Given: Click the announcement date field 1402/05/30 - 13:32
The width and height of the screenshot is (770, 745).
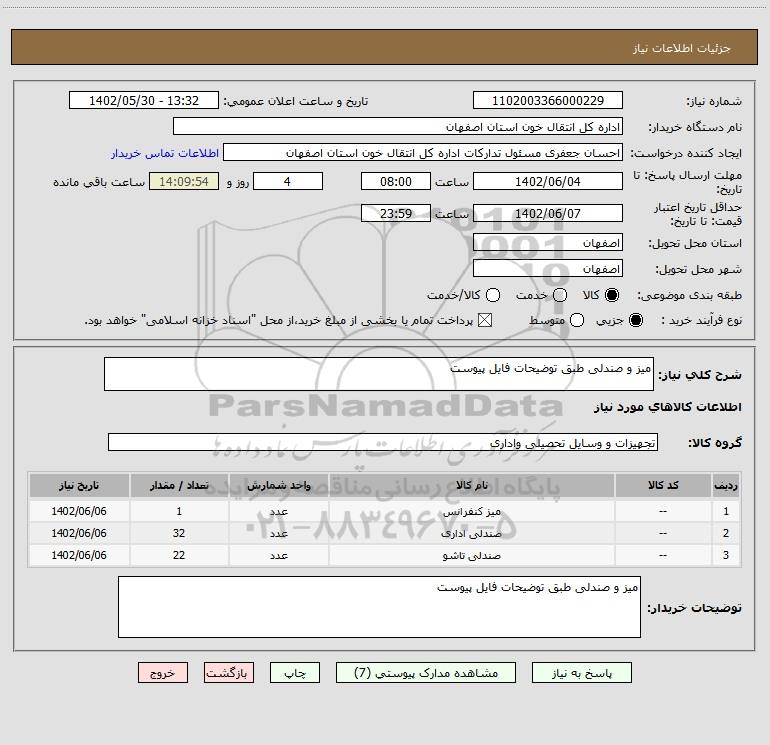Looking at the screenshot, I should [x=144, y=100].
